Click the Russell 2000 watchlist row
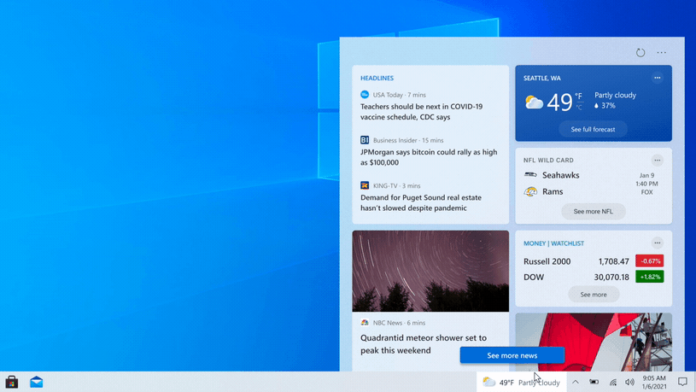 593,261
